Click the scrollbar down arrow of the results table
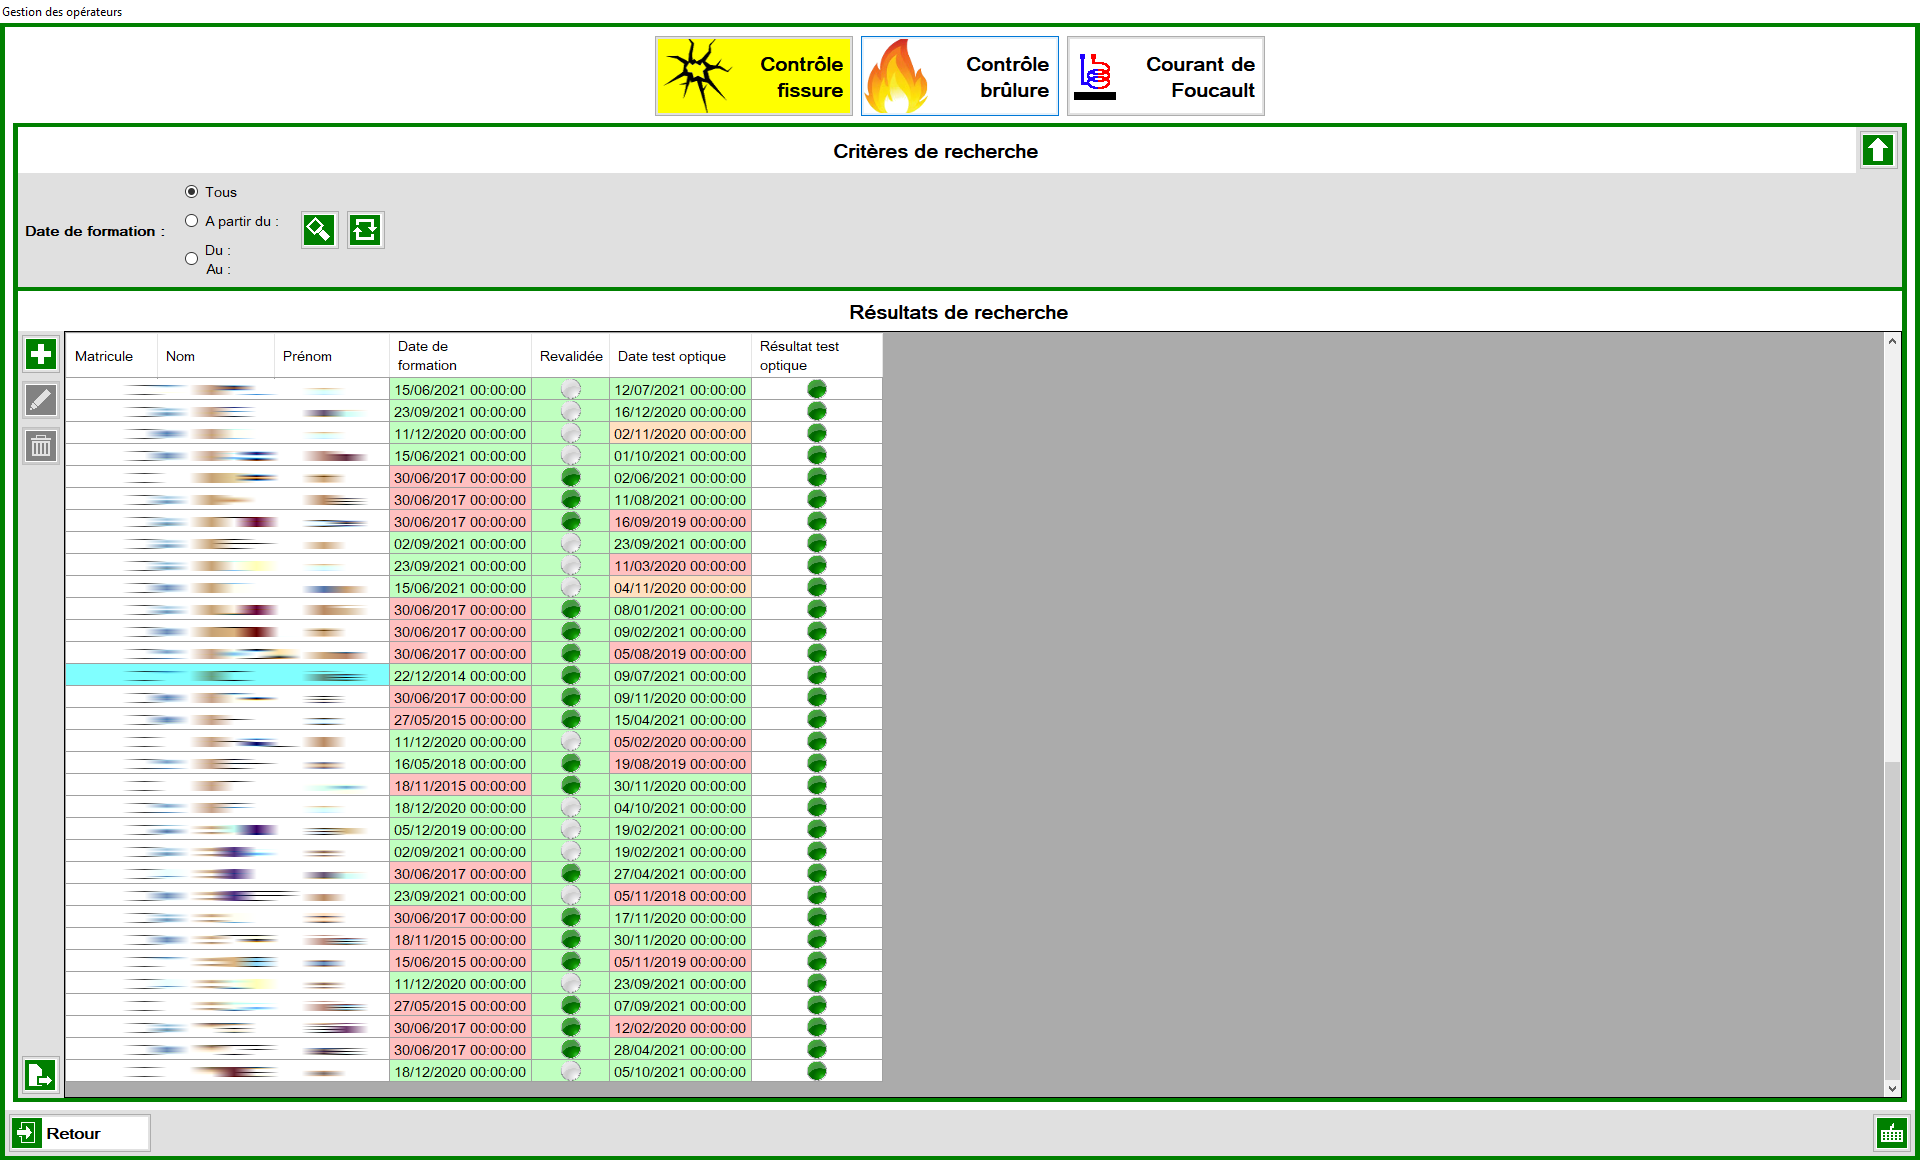The height and width of the screenshot is (1160, 1920). tap(1892, 1090)
